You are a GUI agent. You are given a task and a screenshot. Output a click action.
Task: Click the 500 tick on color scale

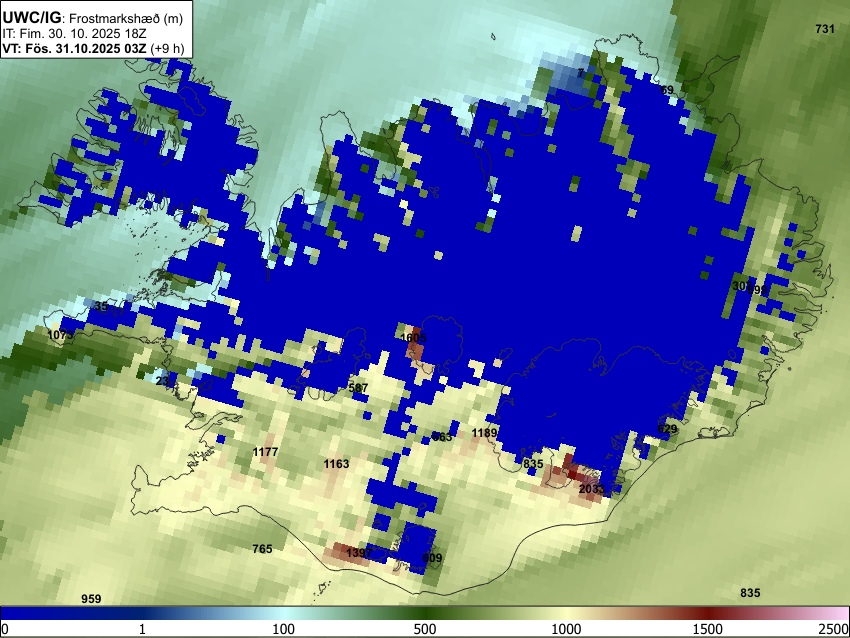pos(425,629)
